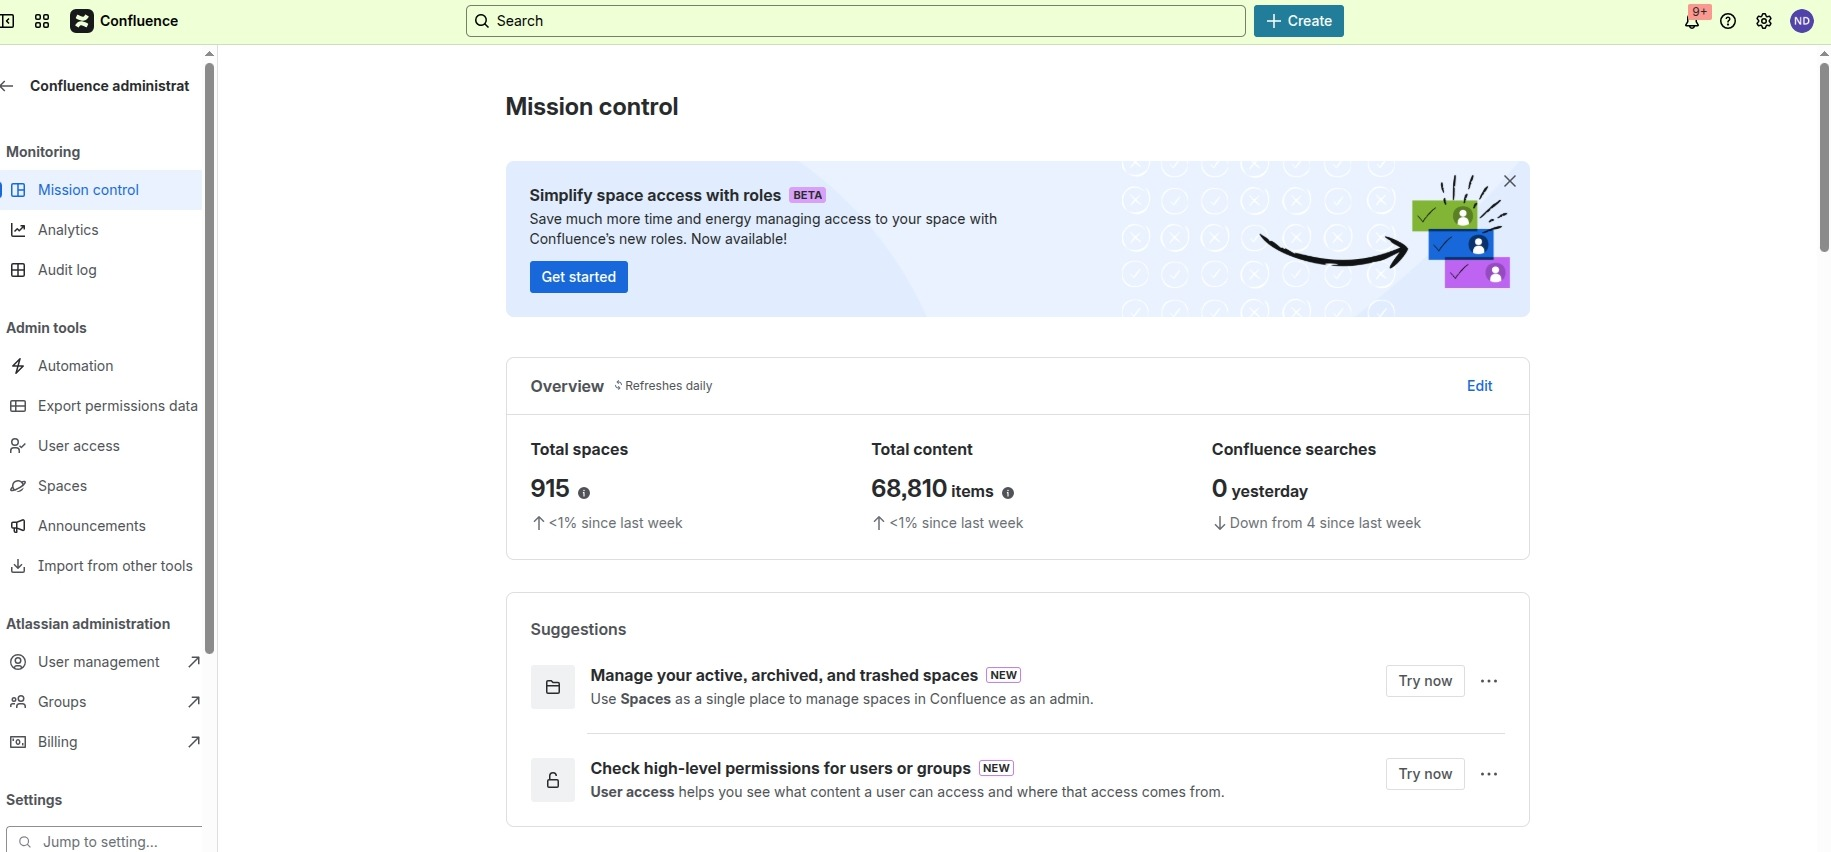Click the Confluence logo icon

pos(82,21)
